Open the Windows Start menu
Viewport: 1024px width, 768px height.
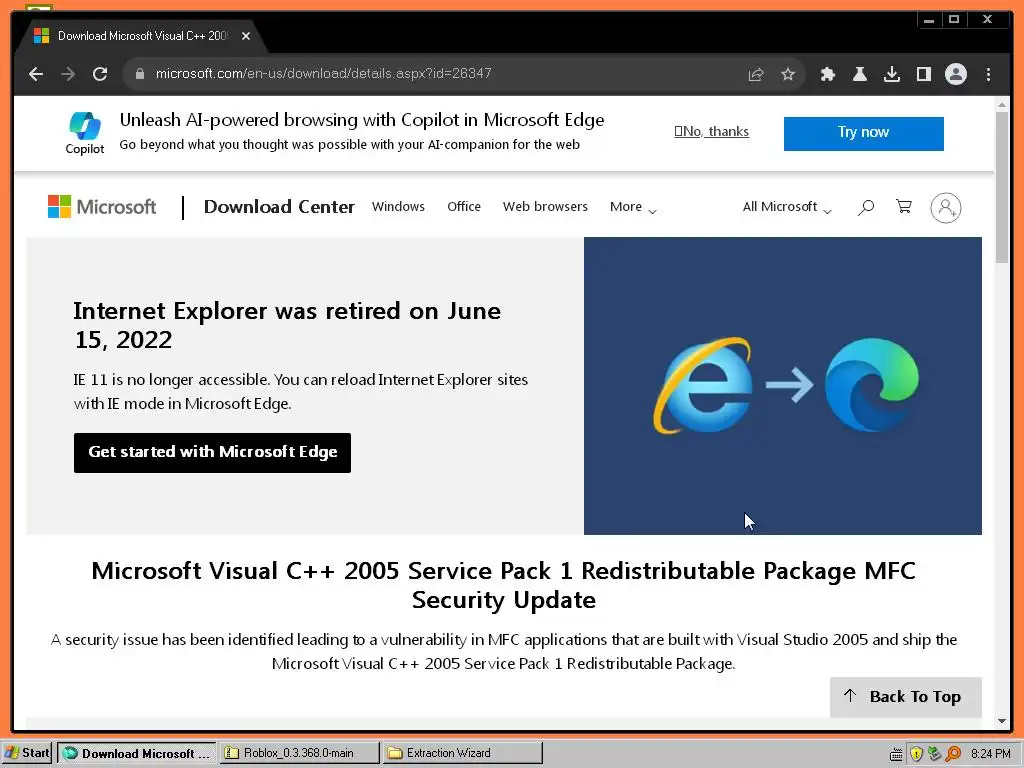point(27,753)
